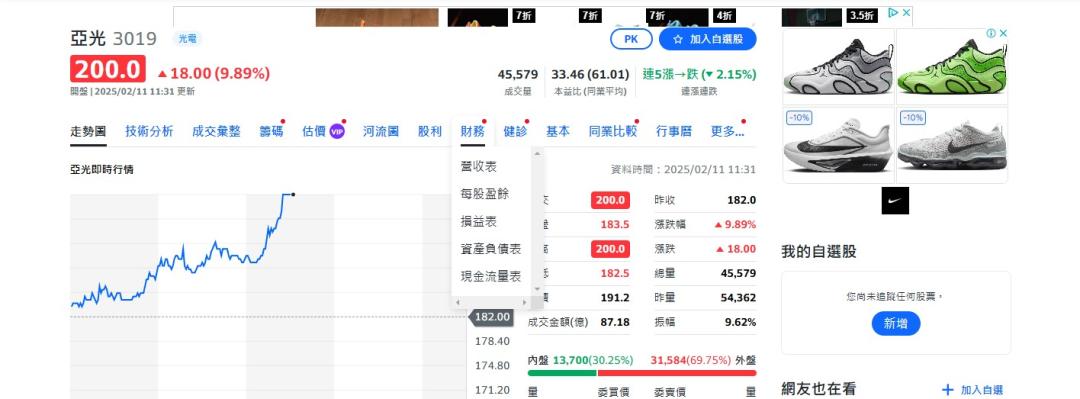
Task: Open the 財務 dropdown tab
Action: coord(472,131)
